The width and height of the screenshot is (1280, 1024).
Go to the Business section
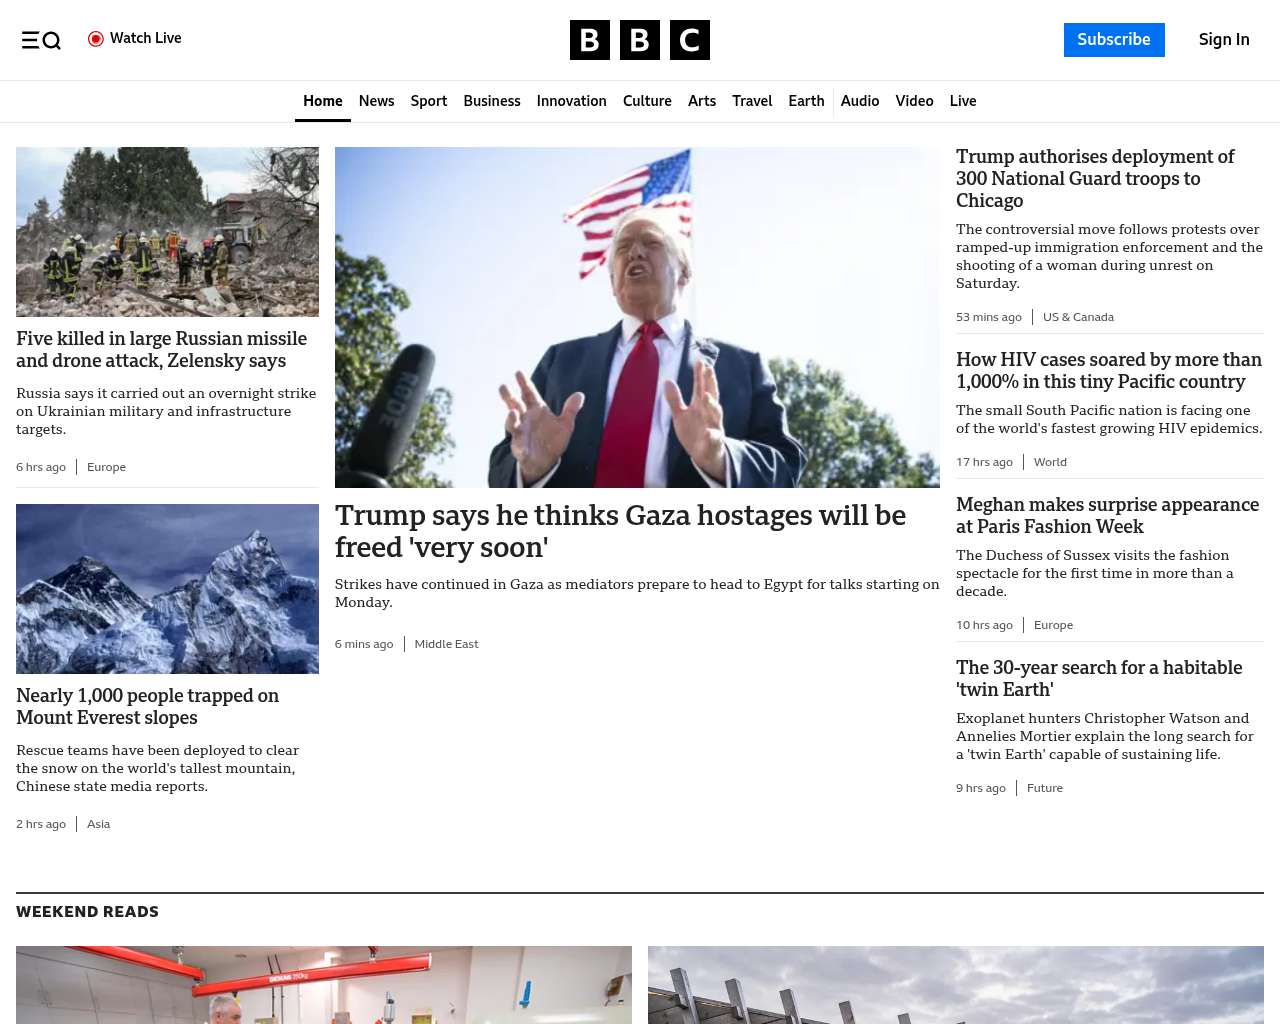(492, 101)
